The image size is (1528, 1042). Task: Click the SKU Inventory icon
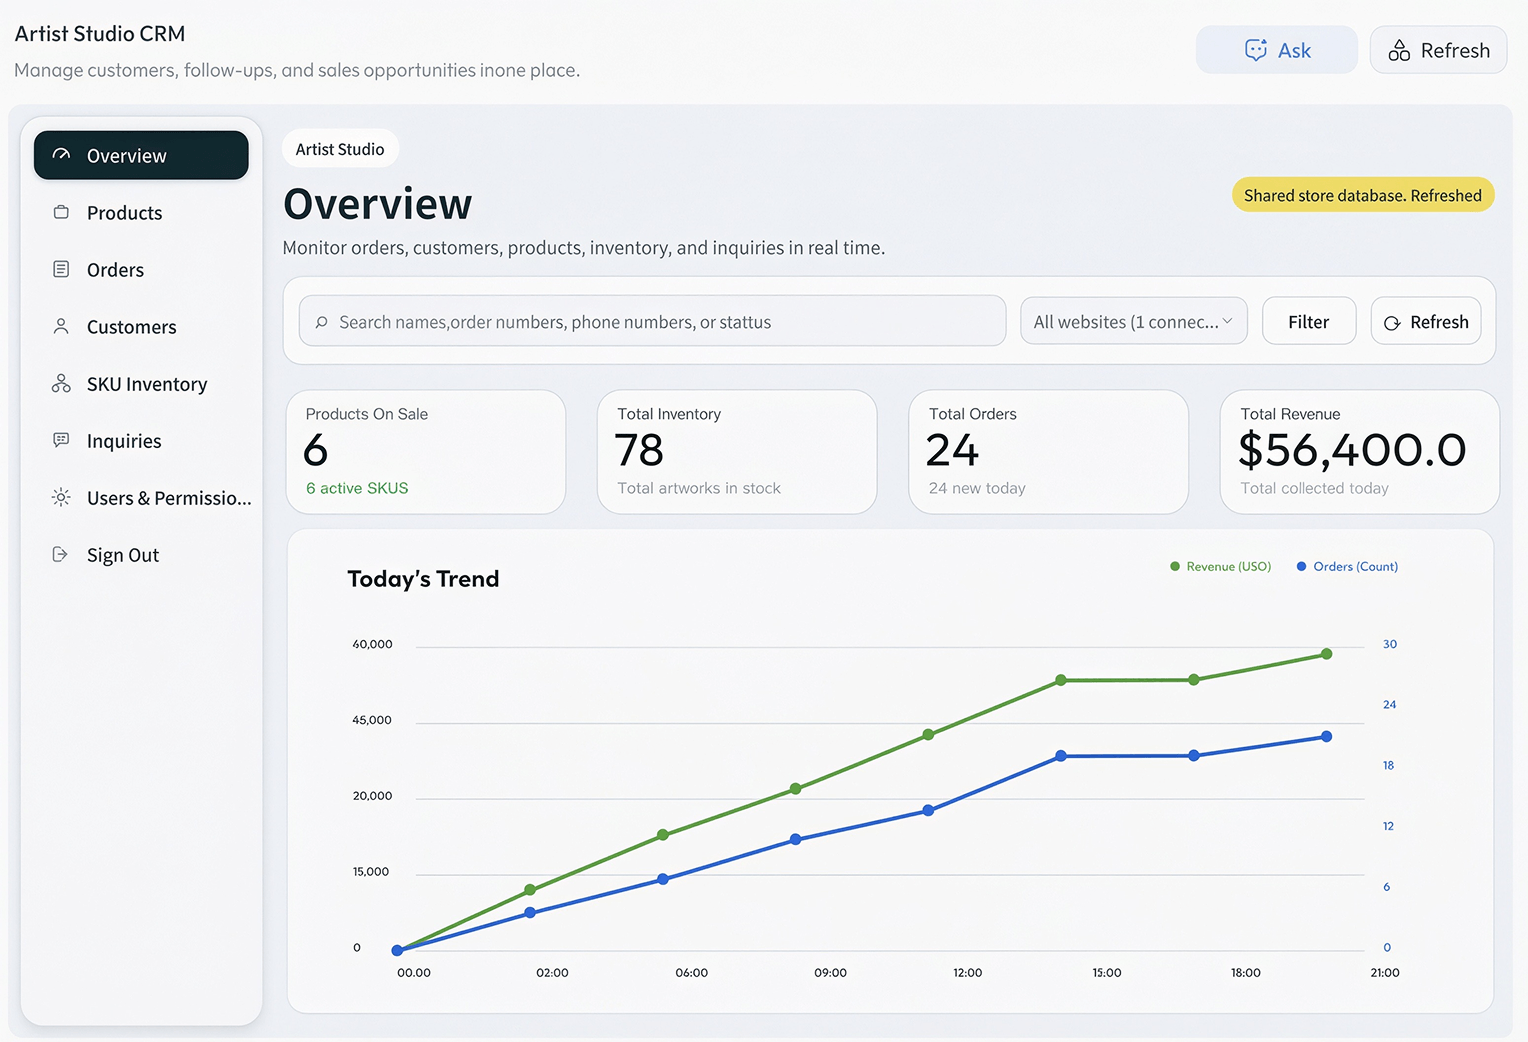61,383
